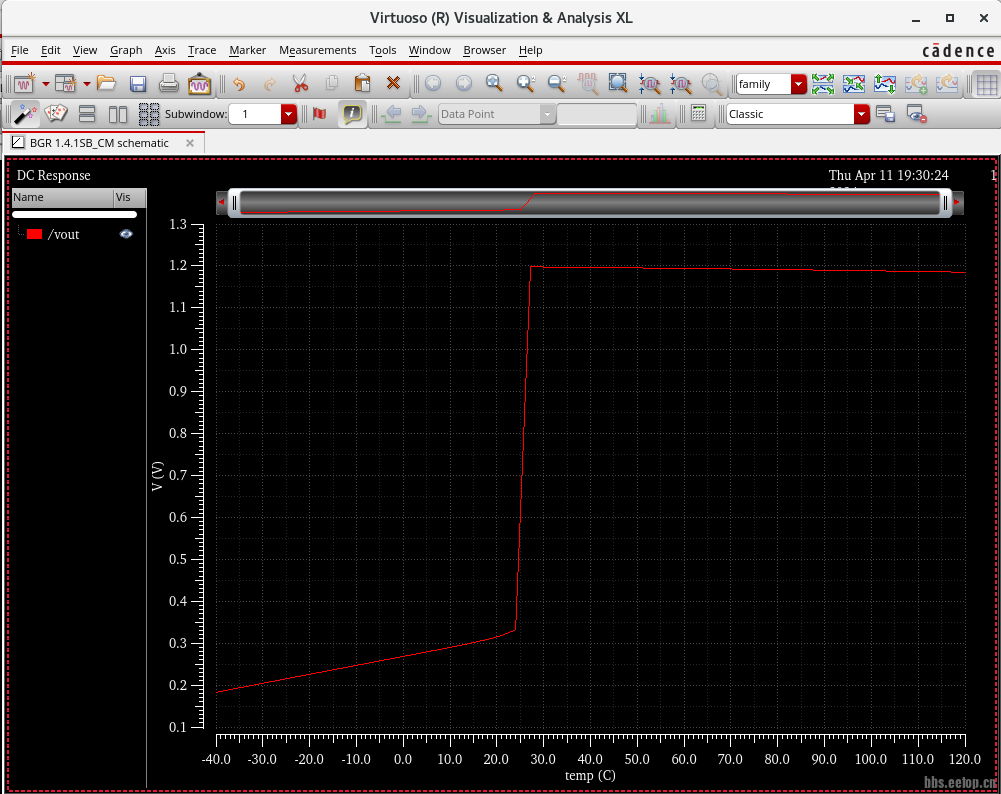The image size is (1001, 794).
Task: Click the Zoom magnifier icon
Action: (x=493, y=84)
